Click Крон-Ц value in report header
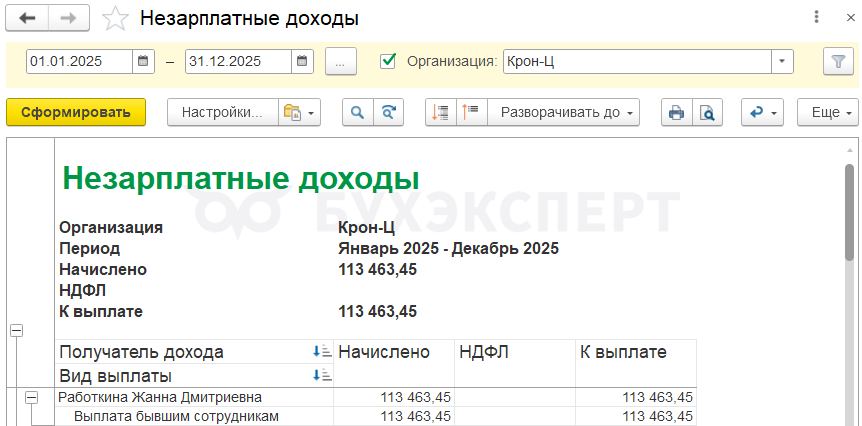862x426 pixels. [x=366, y=228]
